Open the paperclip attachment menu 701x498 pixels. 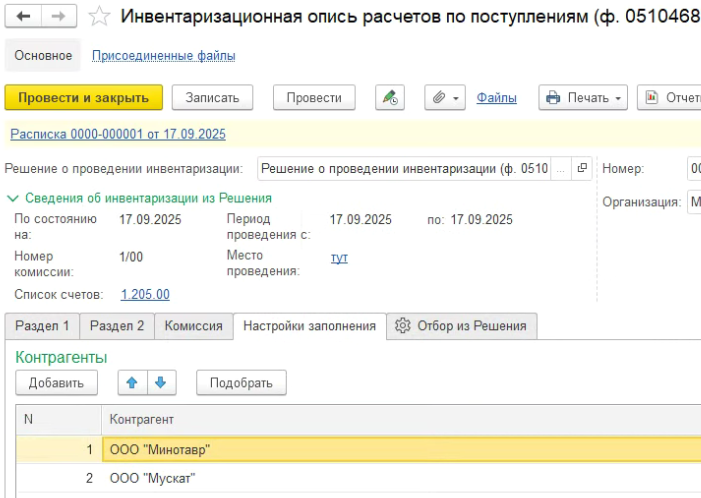click(445, 97)
